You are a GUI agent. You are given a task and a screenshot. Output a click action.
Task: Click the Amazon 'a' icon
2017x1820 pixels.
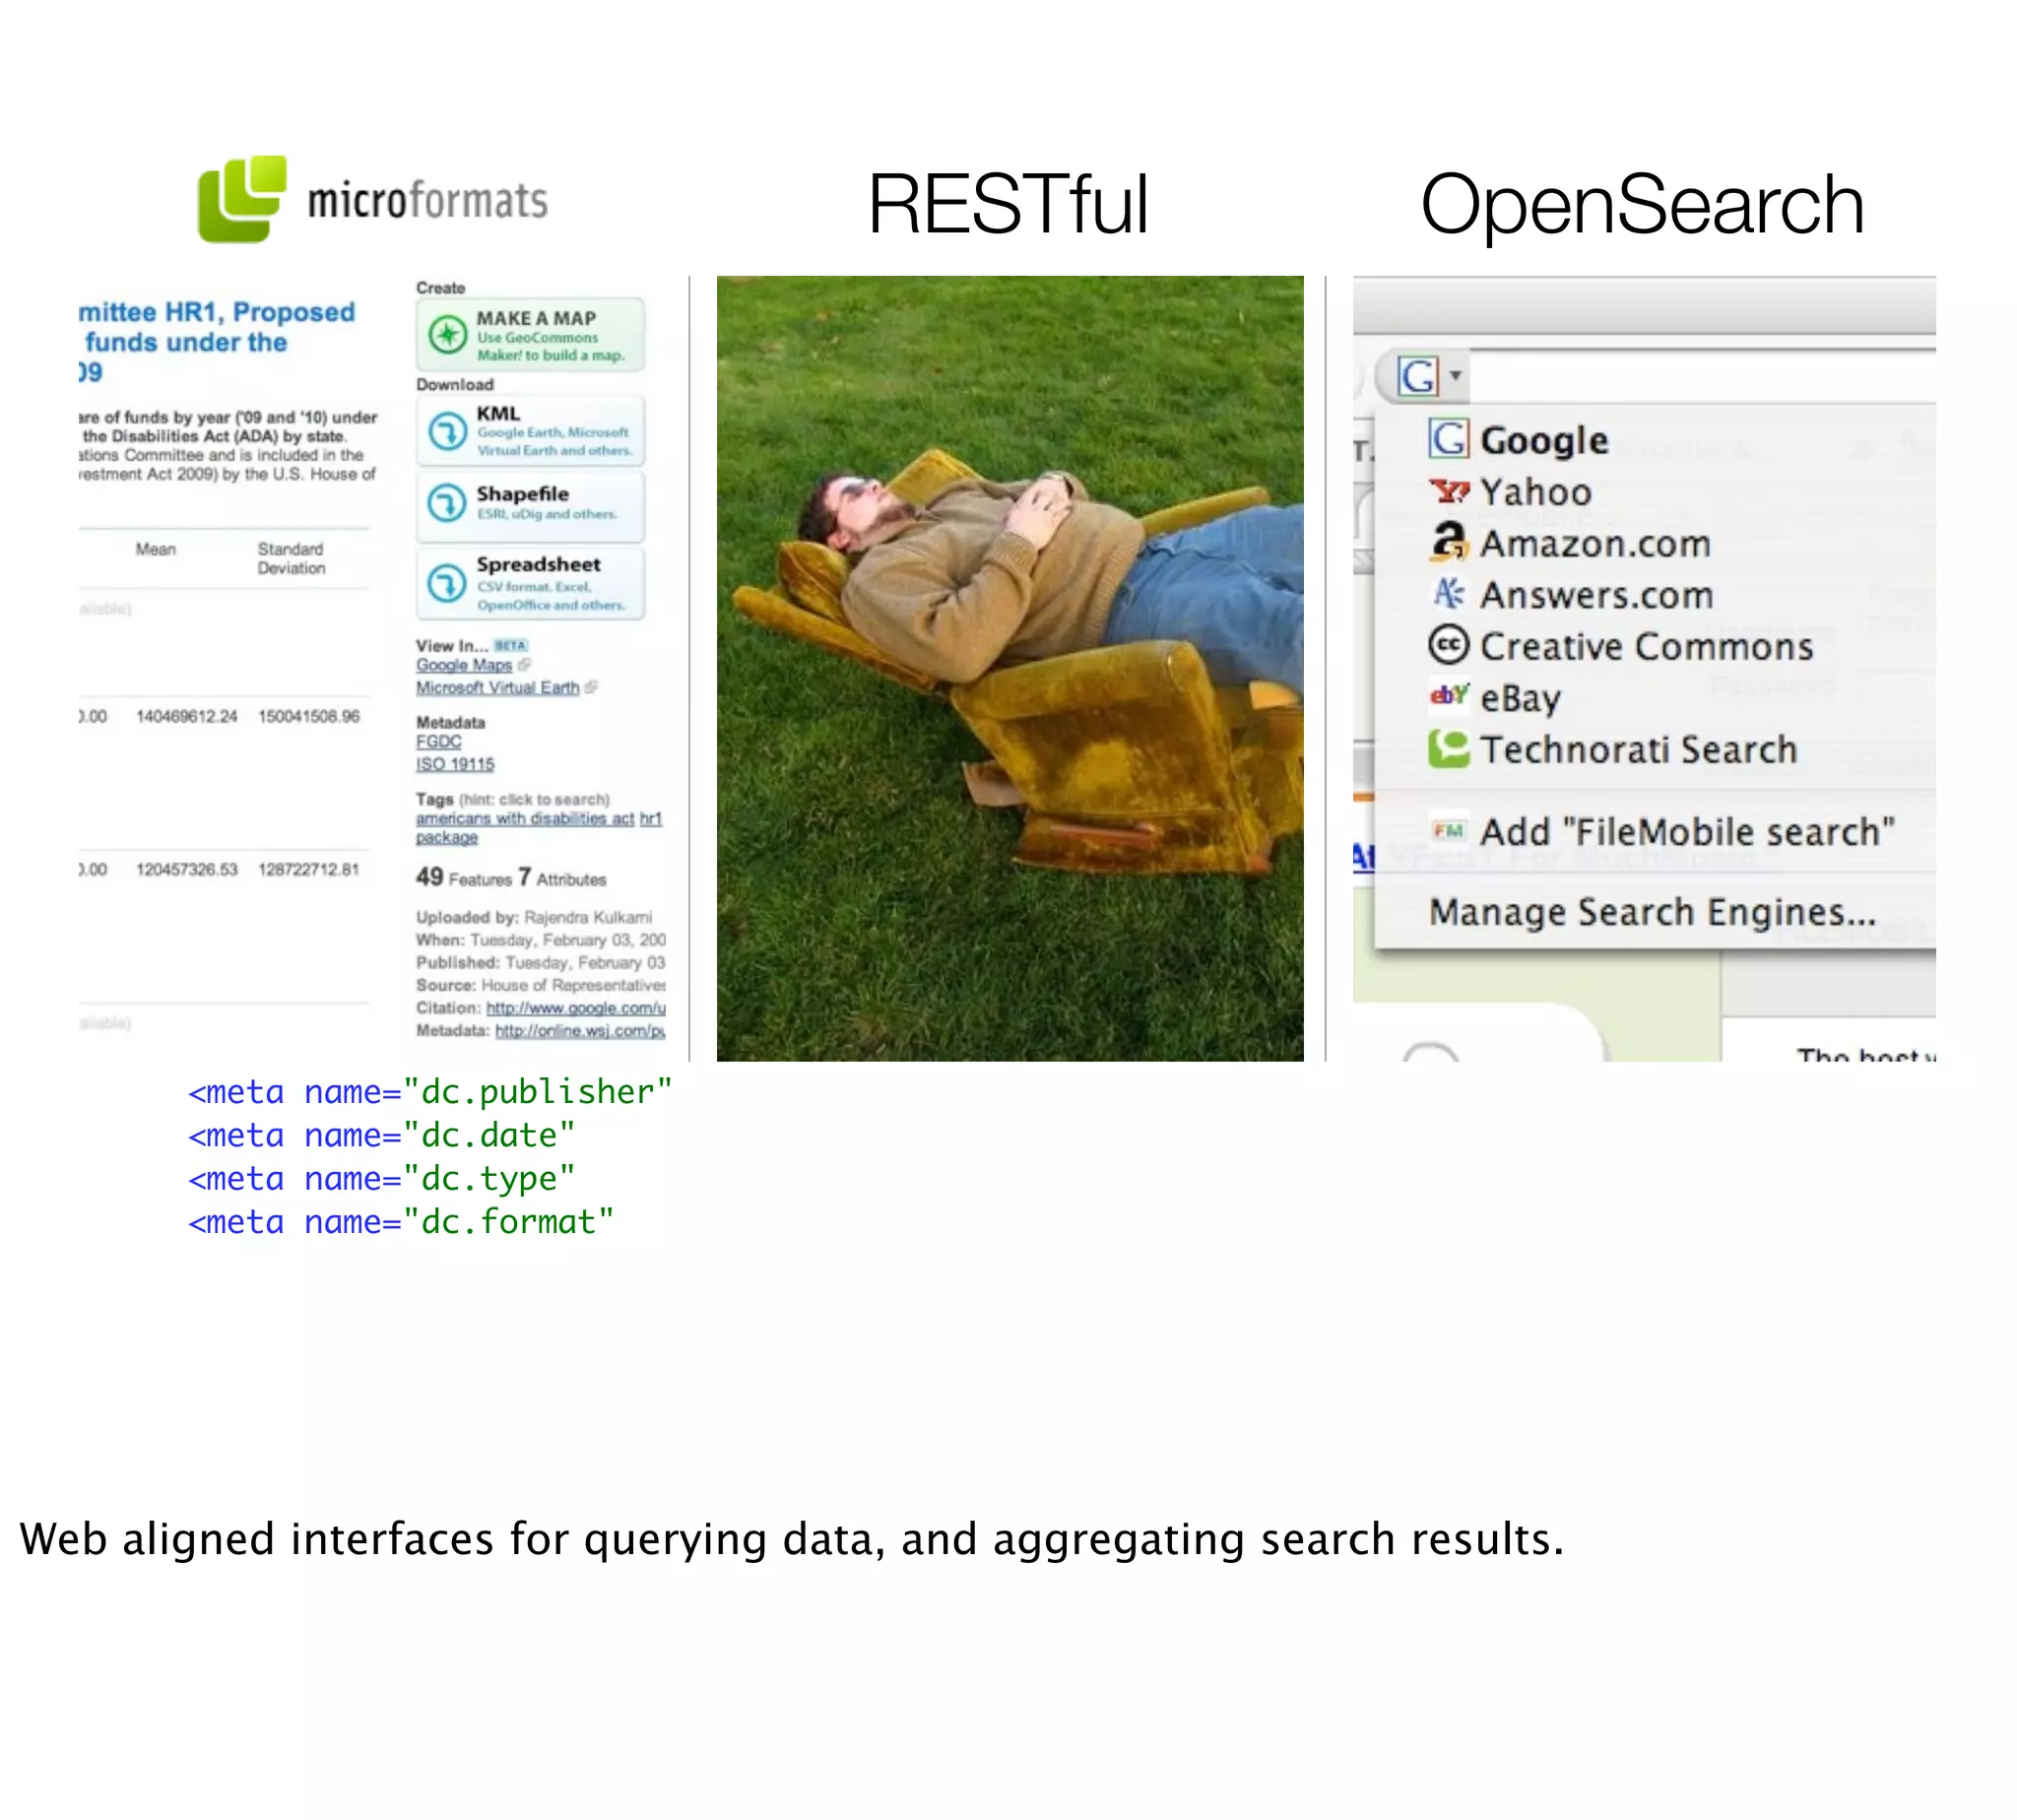[x=1448, y=541]
